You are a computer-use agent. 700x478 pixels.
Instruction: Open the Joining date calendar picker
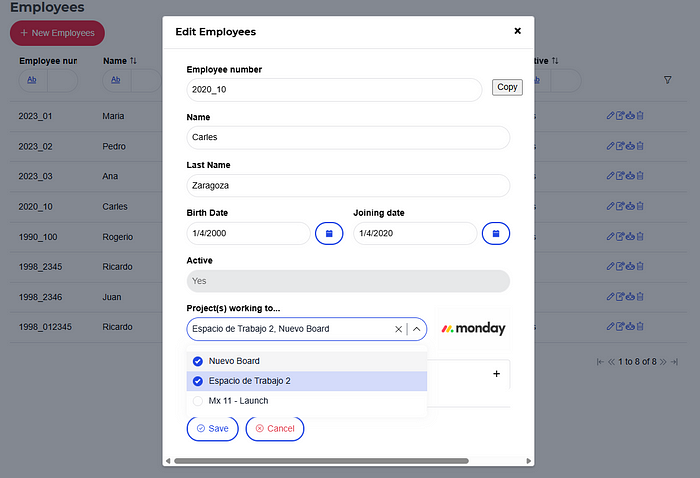(495, 233)
